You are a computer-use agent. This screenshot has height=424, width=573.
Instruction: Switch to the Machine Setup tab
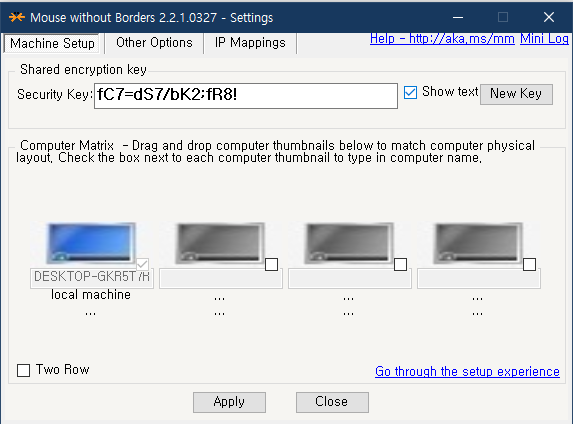tap(52, 43)
